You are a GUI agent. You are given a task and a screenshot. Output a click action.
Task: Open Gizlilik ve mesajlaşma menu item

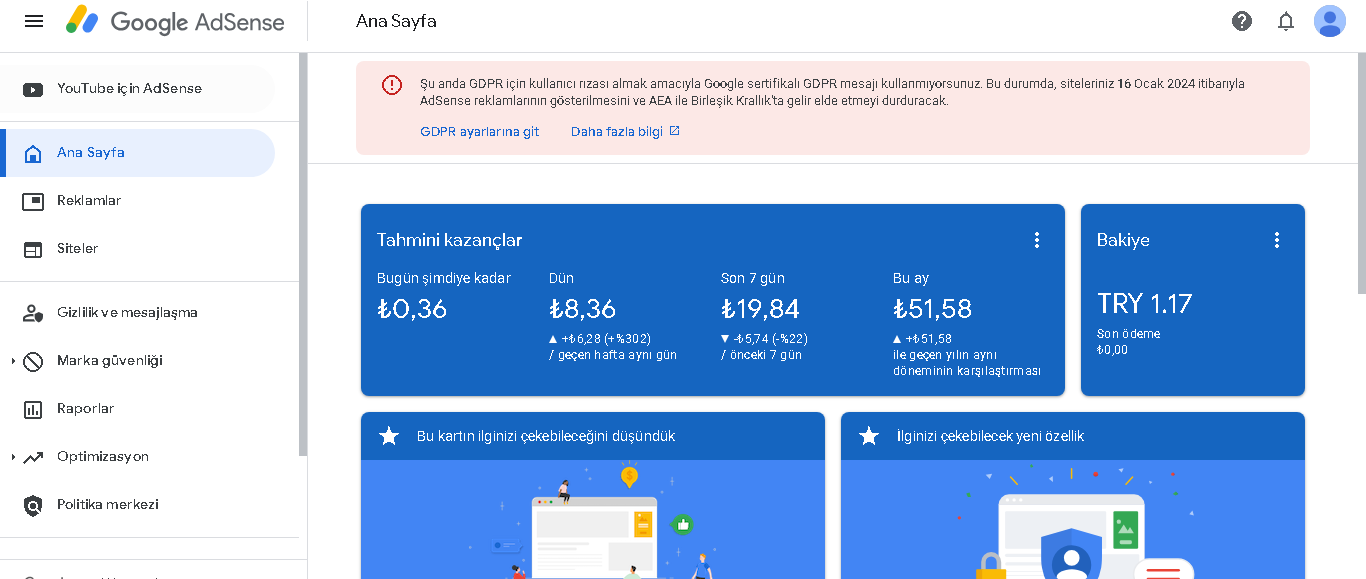[137, 313]
